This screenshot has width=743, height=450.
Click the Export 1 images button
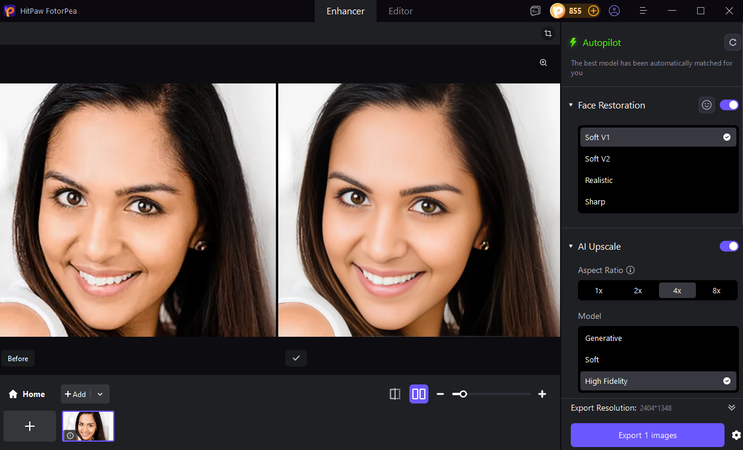647,435
